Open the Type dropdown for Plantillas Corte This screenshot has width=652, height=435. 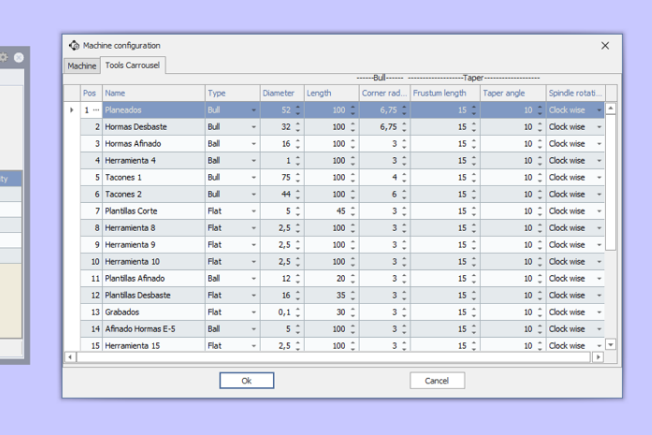(254, 211)
